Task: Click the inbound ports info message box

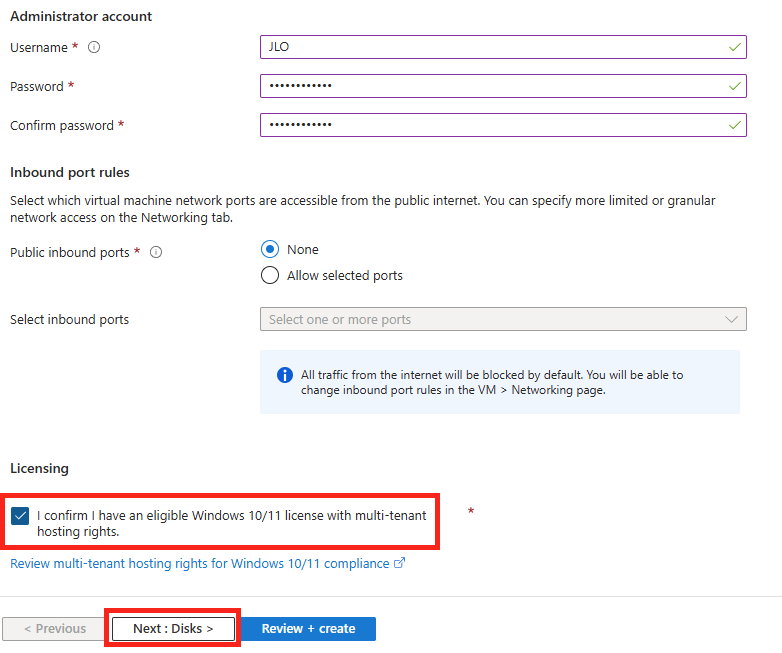Action: (x=500, y=382)
